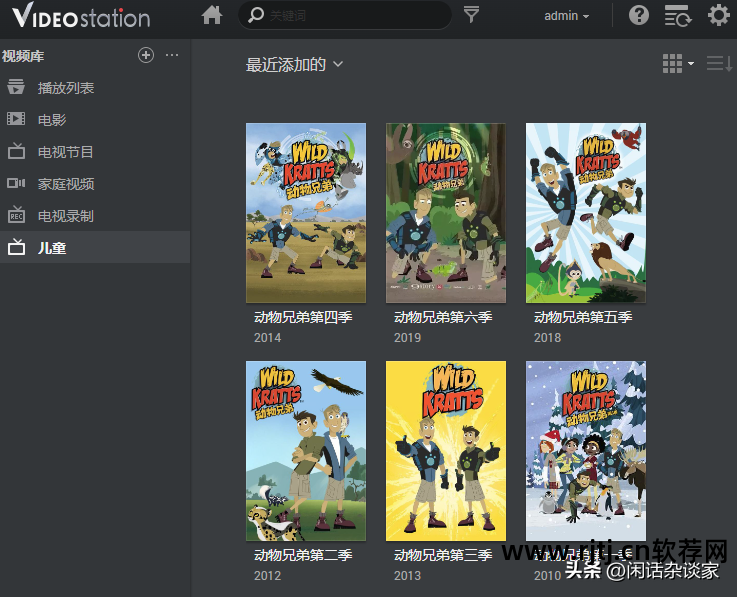Open the 2010 snowy season poster
This screenshot has width=737, height=597.
(586, 451)
